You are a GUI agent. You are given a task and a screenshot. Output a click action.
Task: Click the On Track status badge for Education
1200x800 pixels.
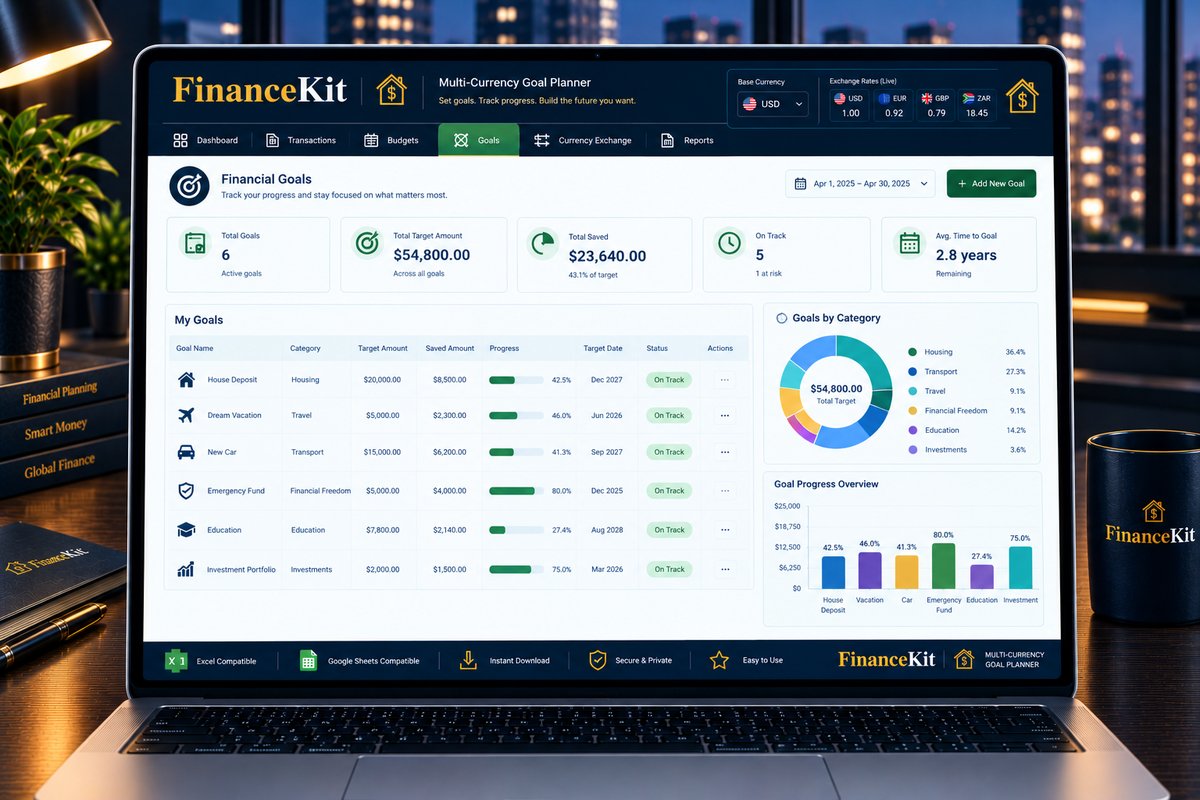[669, 530]
